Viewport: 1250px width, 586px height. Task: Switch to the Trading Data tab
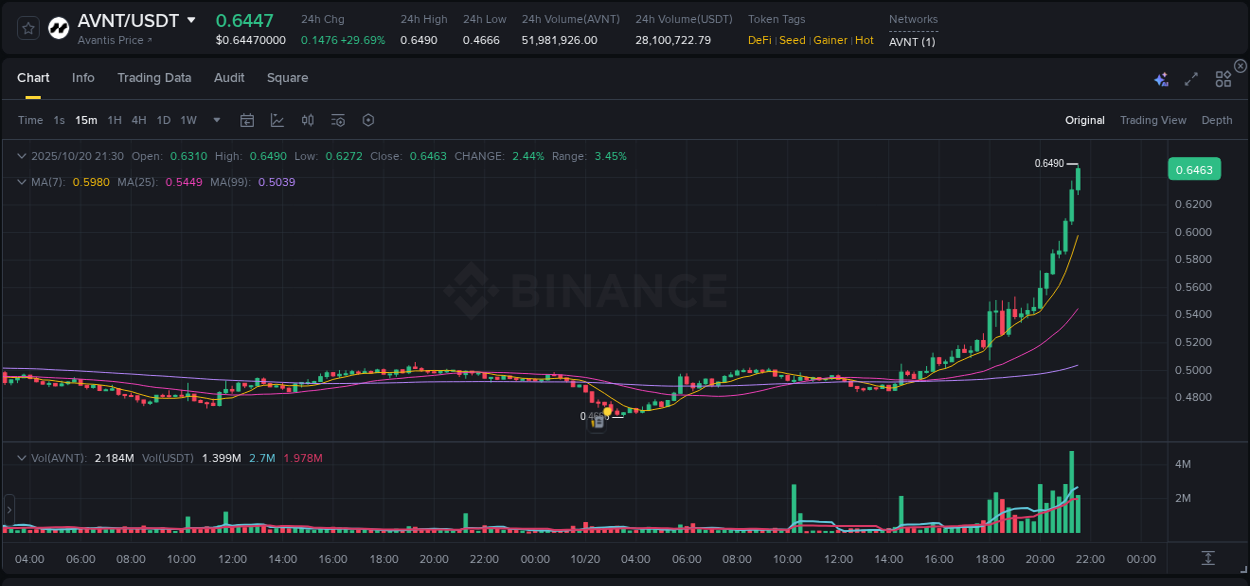(154, 77)
